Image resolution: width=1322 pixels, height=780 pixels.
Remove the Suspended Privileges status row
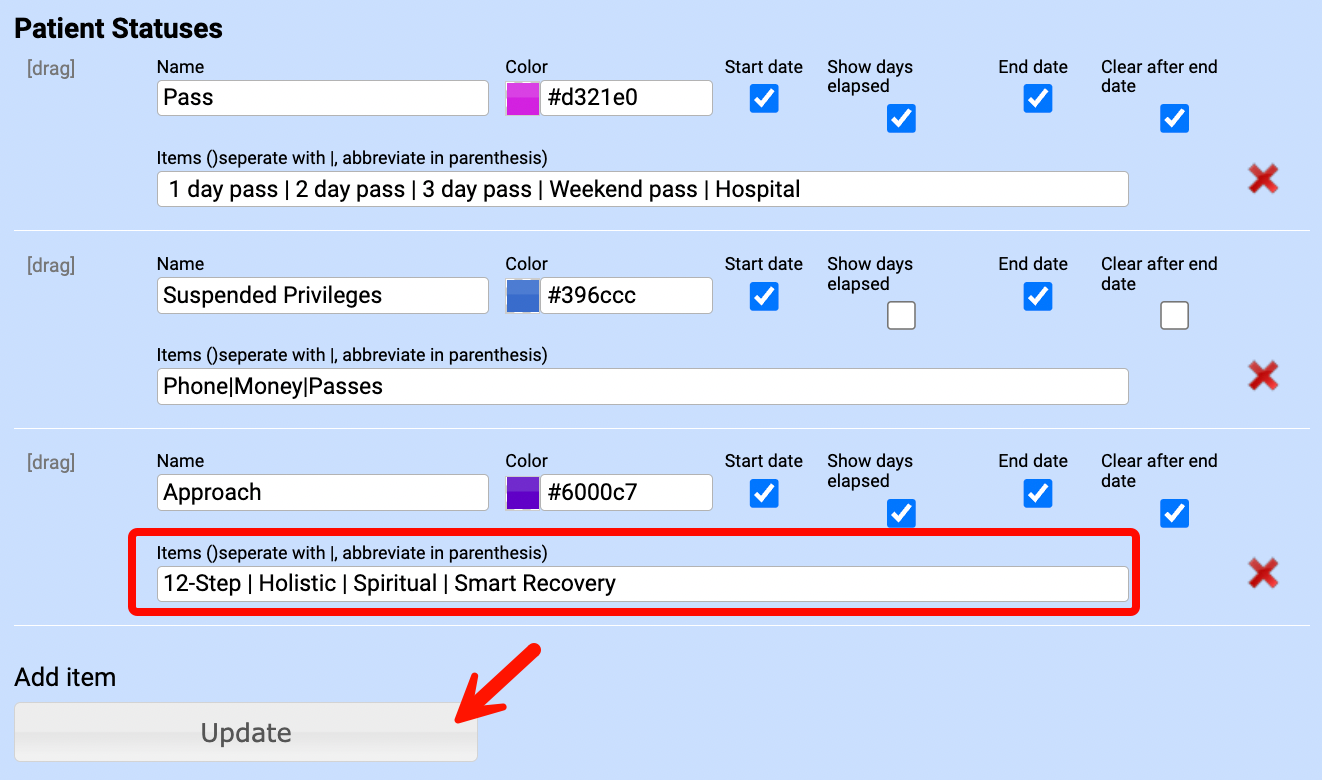click(1263, 376)
